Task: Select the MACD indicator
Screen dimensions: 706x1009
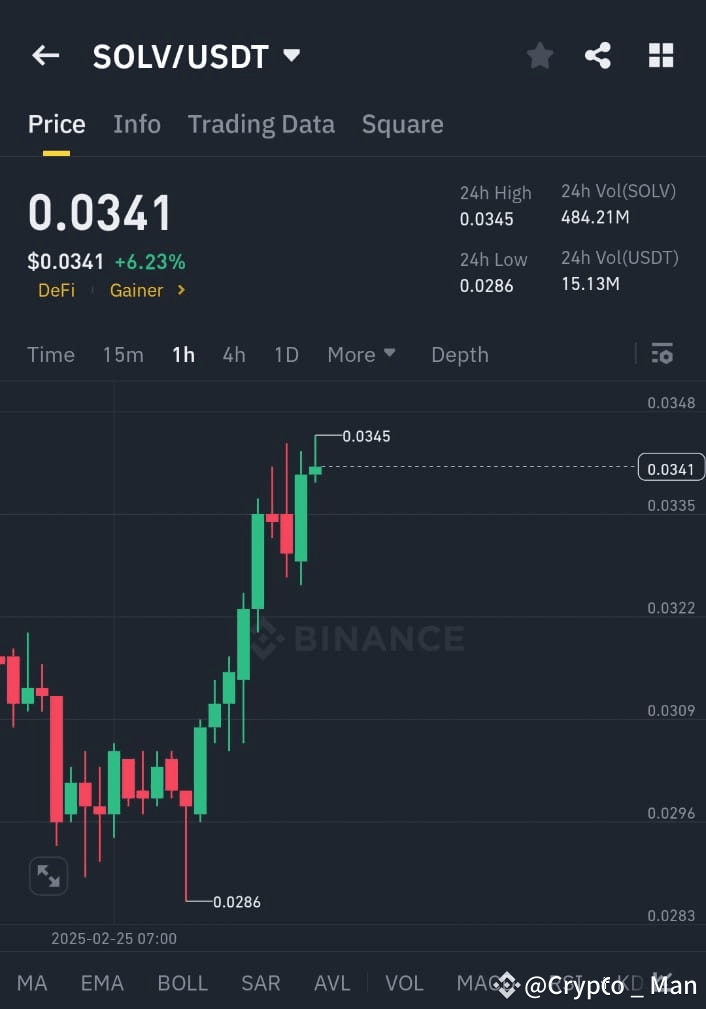Action: 480,983
